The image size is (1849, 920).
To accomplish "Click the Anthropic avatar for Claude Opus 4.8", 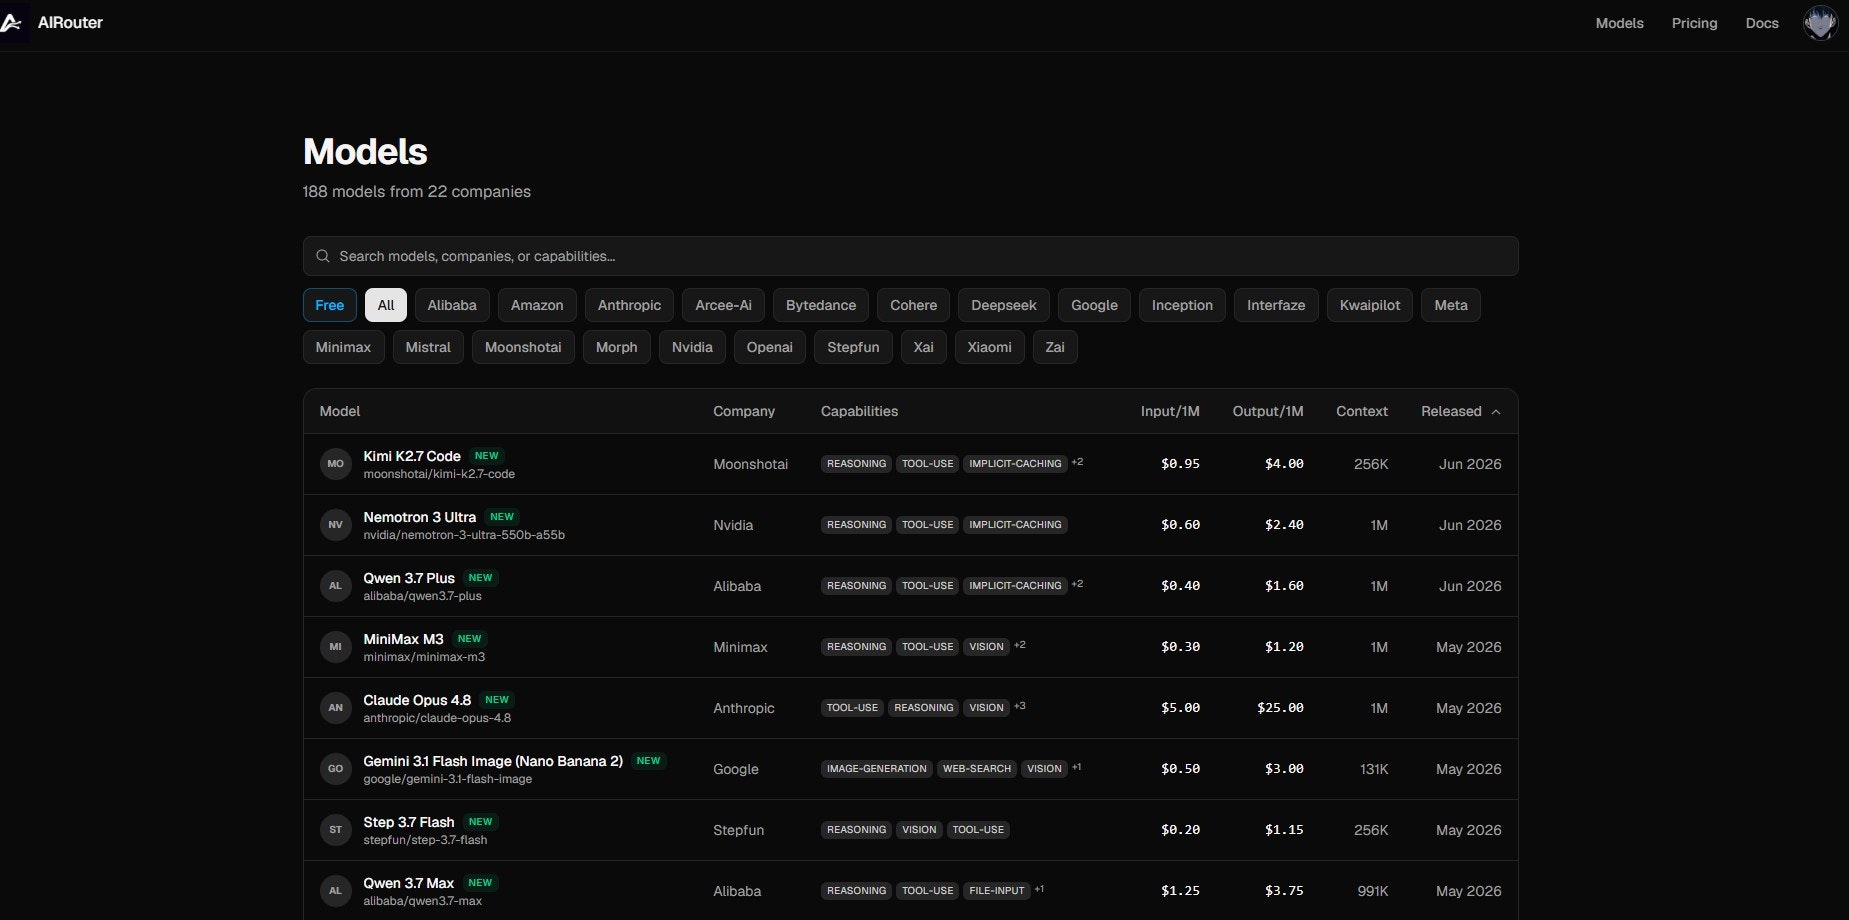I will [x=335, y=708].
